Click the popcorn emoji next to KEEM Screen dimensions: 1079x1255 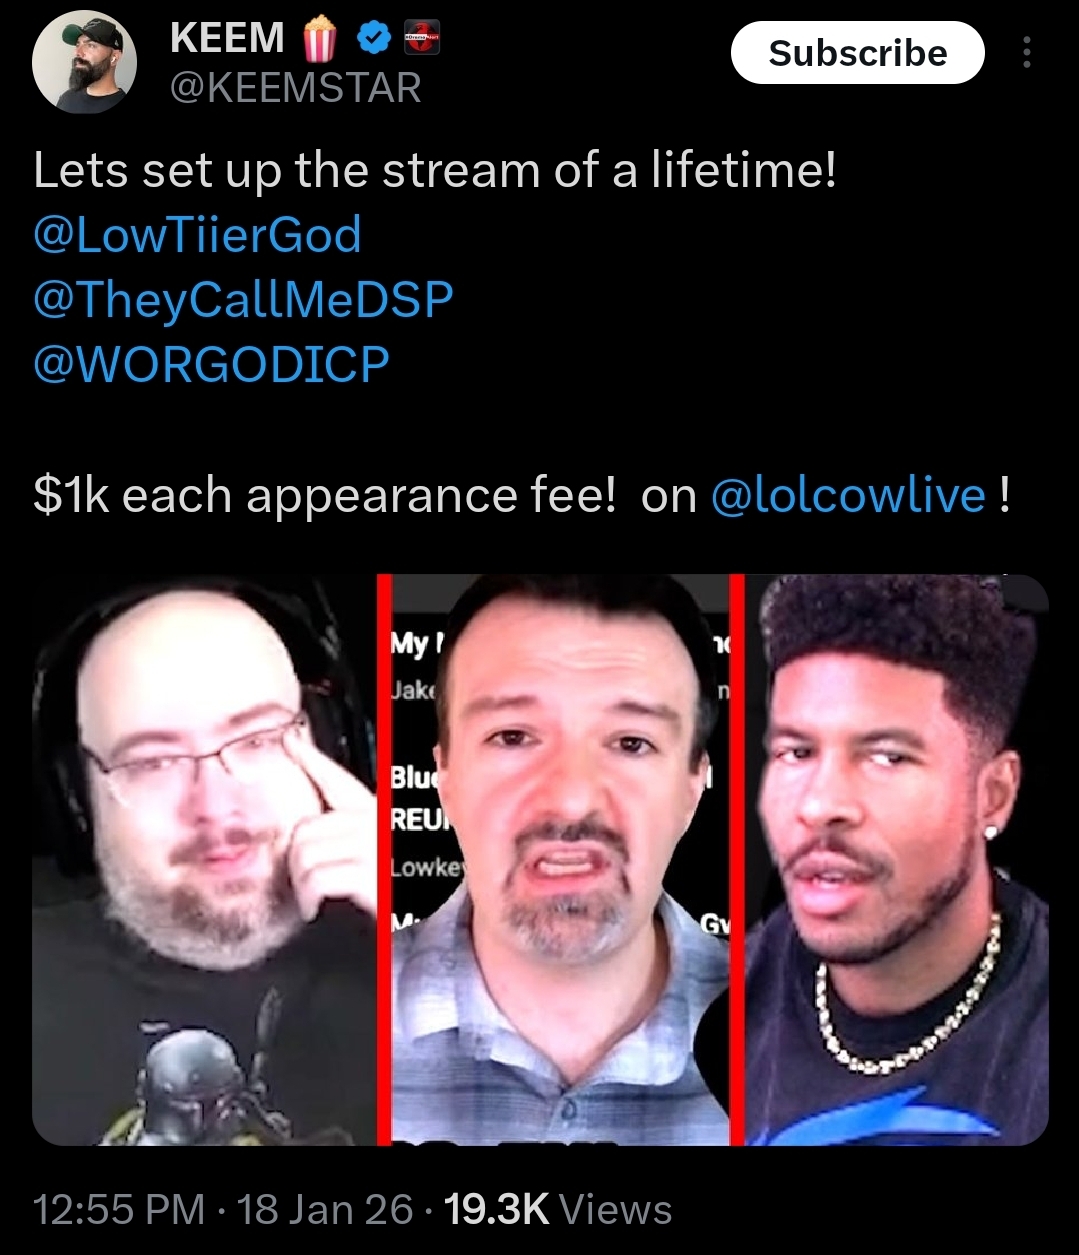click(x=319, y=39)
